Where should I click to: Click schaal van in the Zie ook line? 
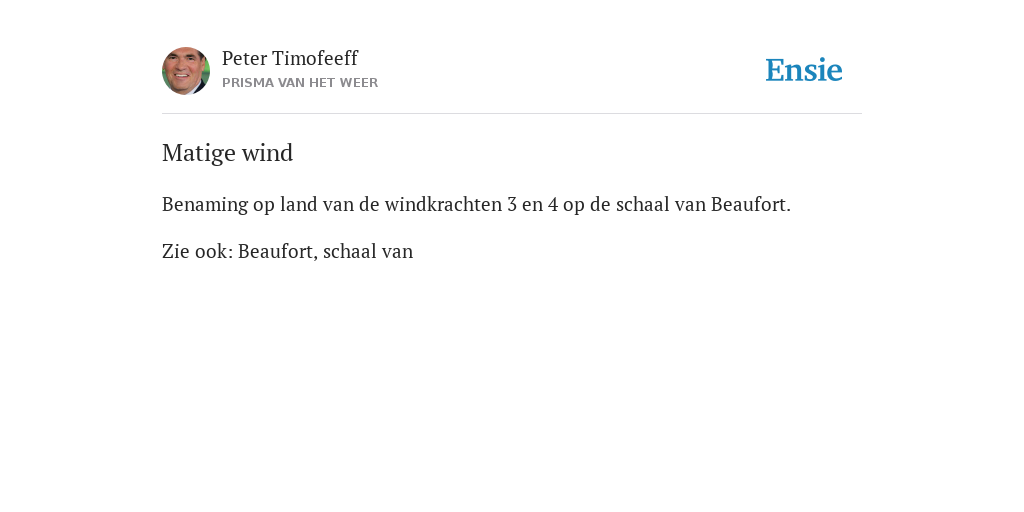tap(368, 251)
